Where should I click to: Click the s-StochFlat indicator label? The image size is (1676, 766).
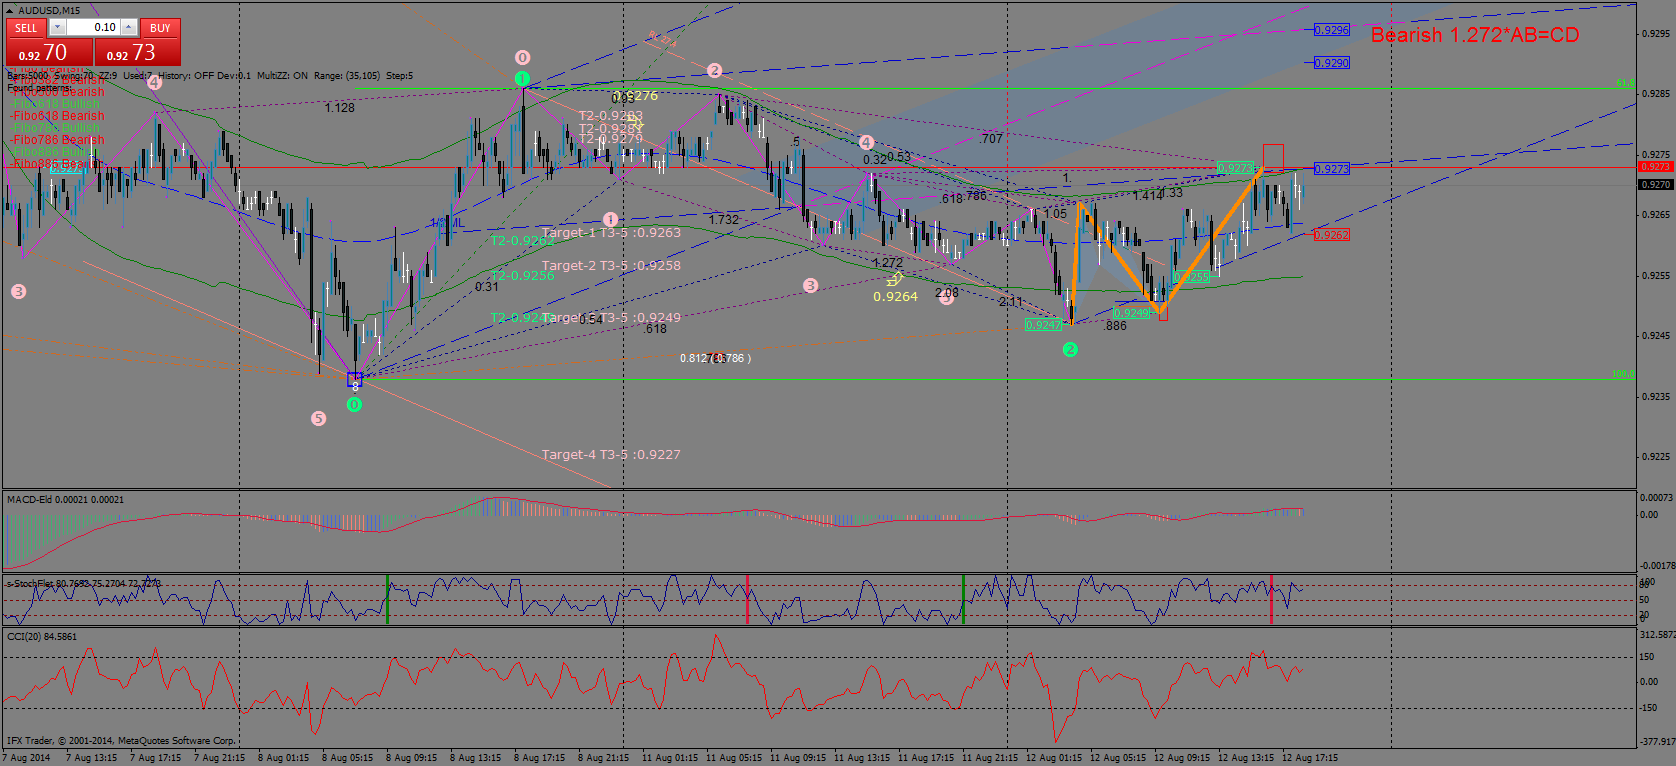coord(83,583)
